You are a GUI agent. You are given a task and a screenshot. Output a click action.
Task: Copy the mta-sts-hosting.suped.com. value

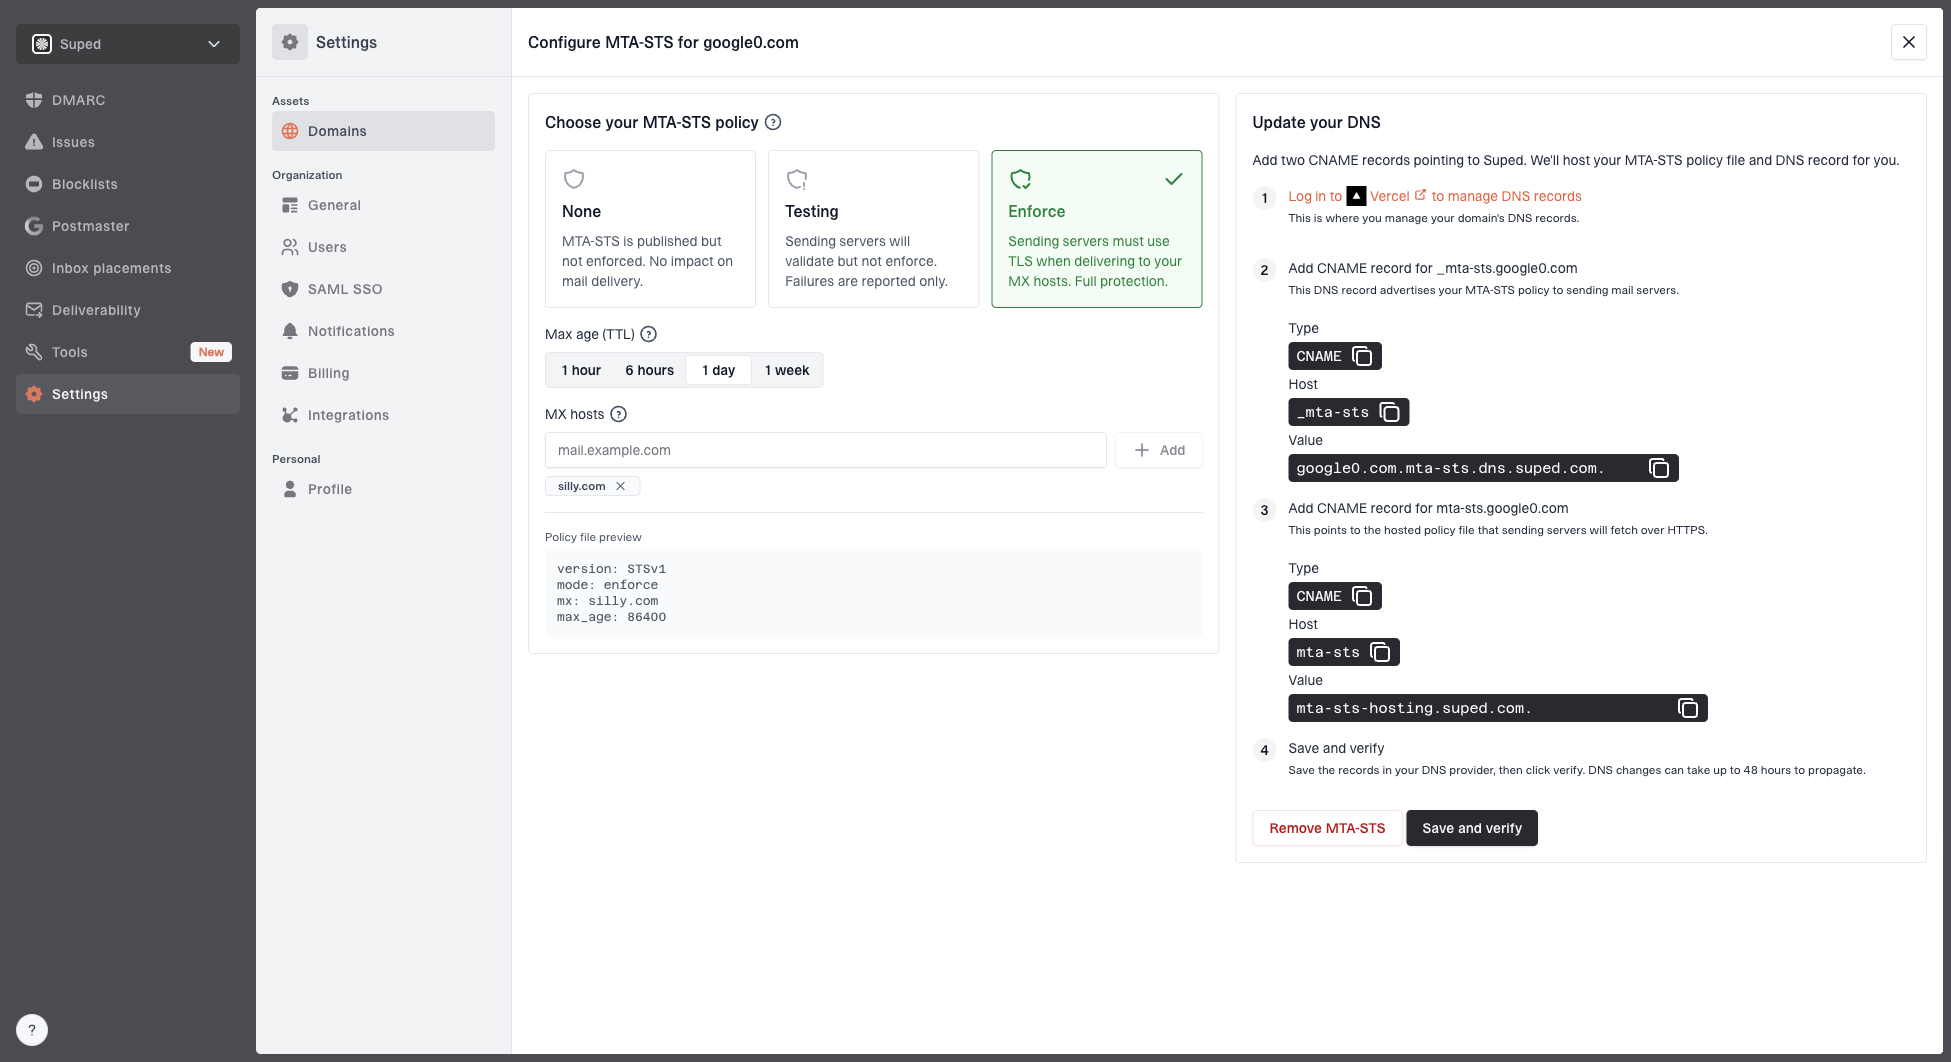point(1688,708)
